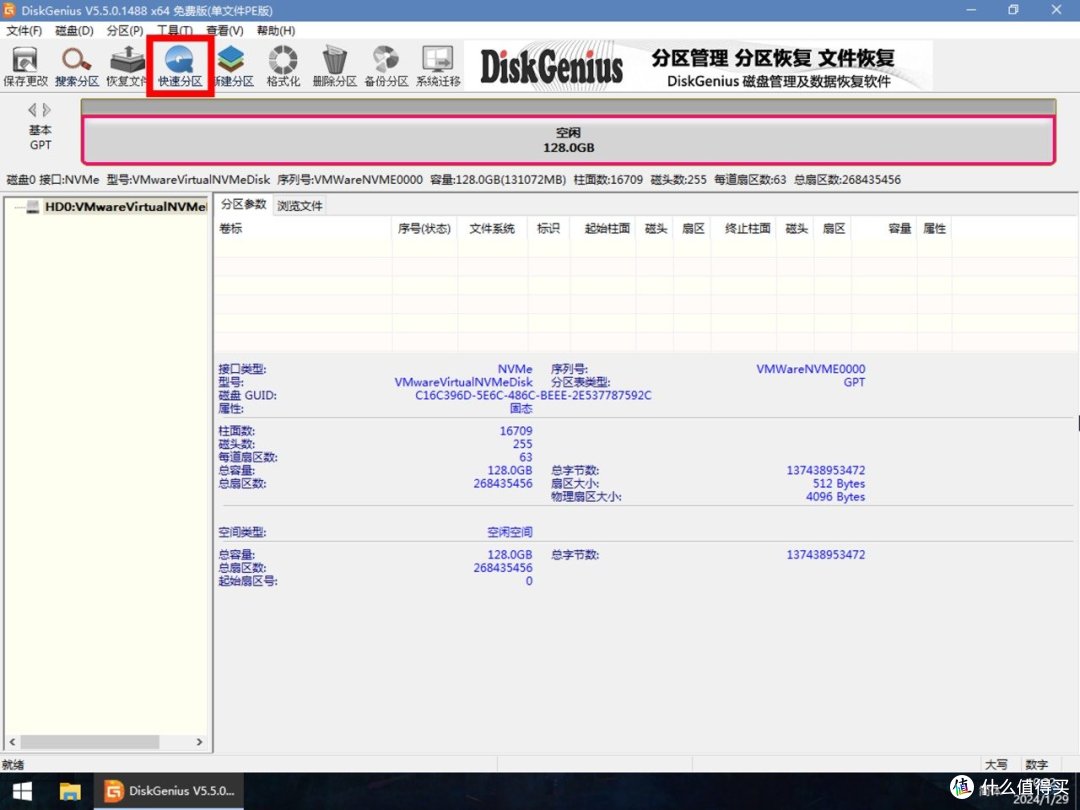Sort by the 序号(状态) column header
Image resolution: width=1080 pixels, height=810 pixels.
click(424, 229)
